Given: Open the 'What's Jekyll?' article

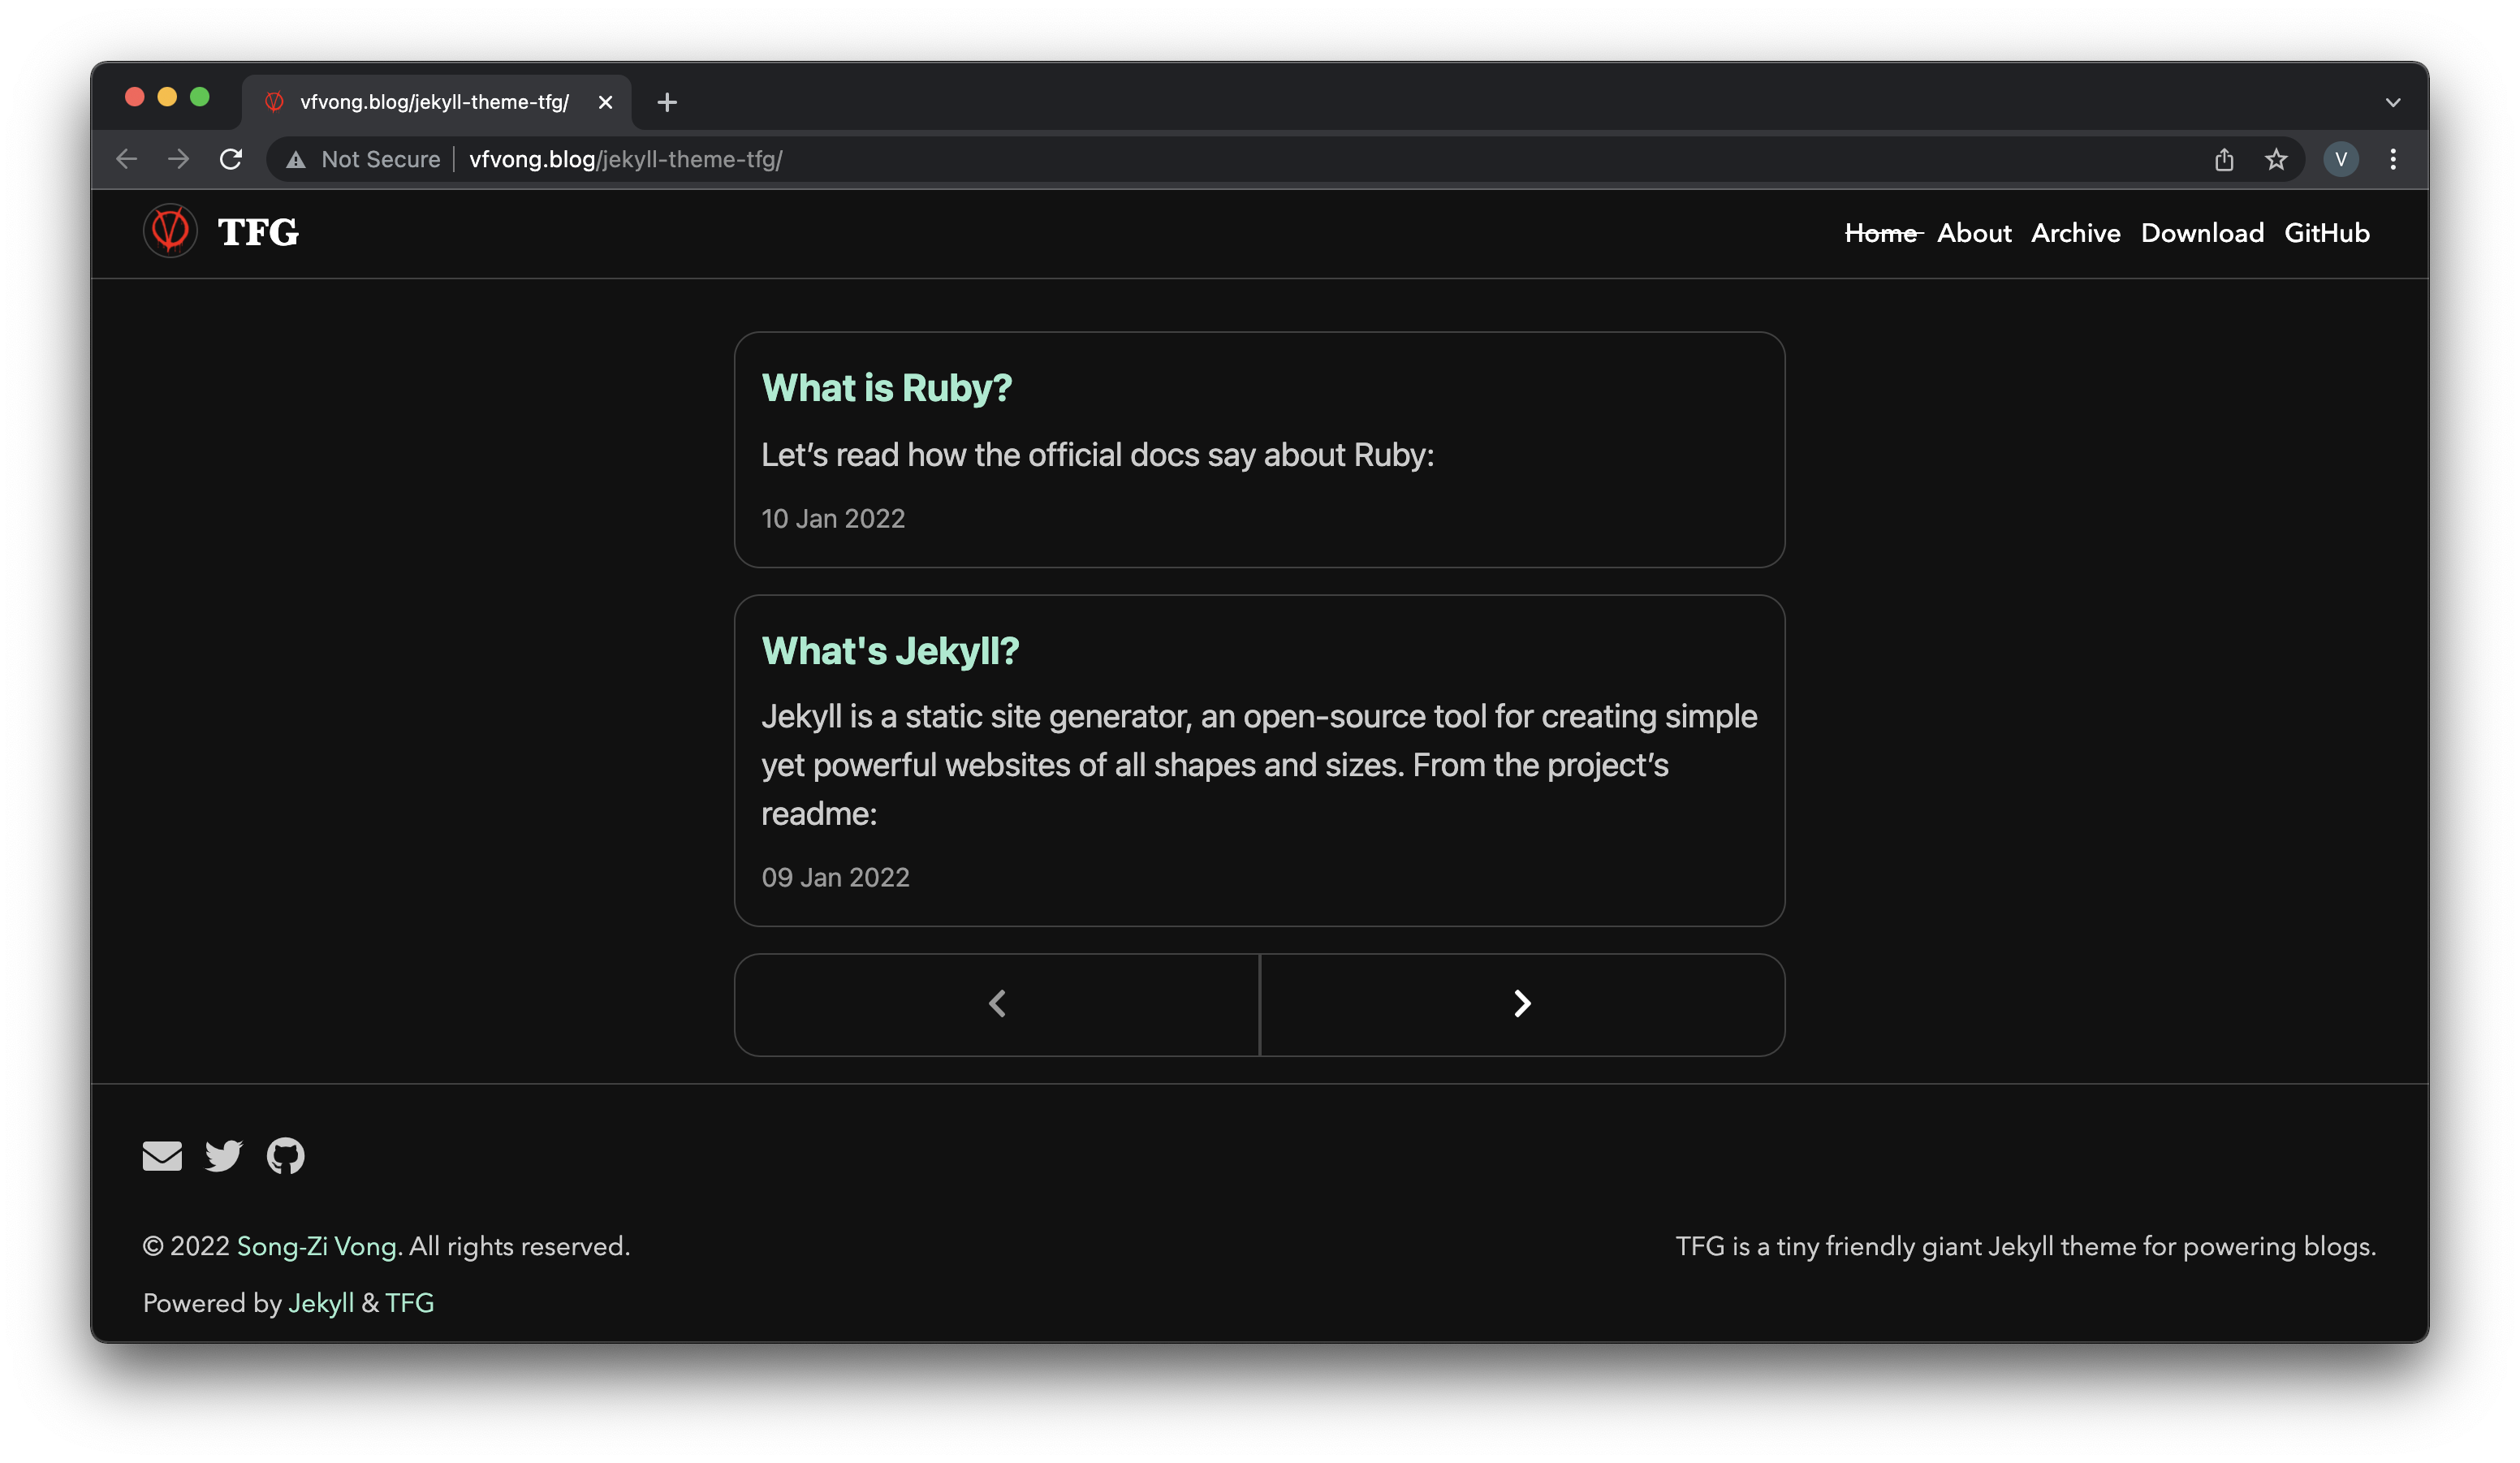Looking at the screenshot, I should (x=890, y=650).
